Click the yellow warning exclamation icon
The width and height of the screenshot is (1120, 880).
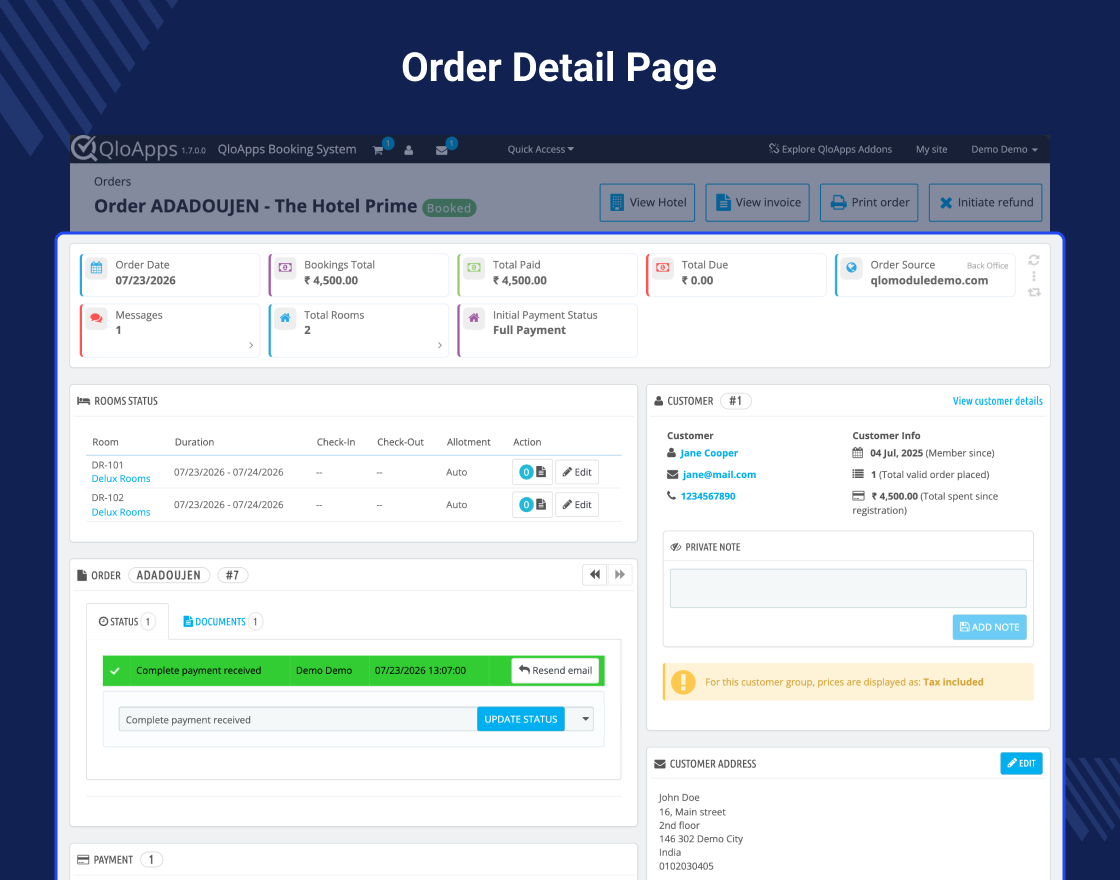tap(683, 682)
